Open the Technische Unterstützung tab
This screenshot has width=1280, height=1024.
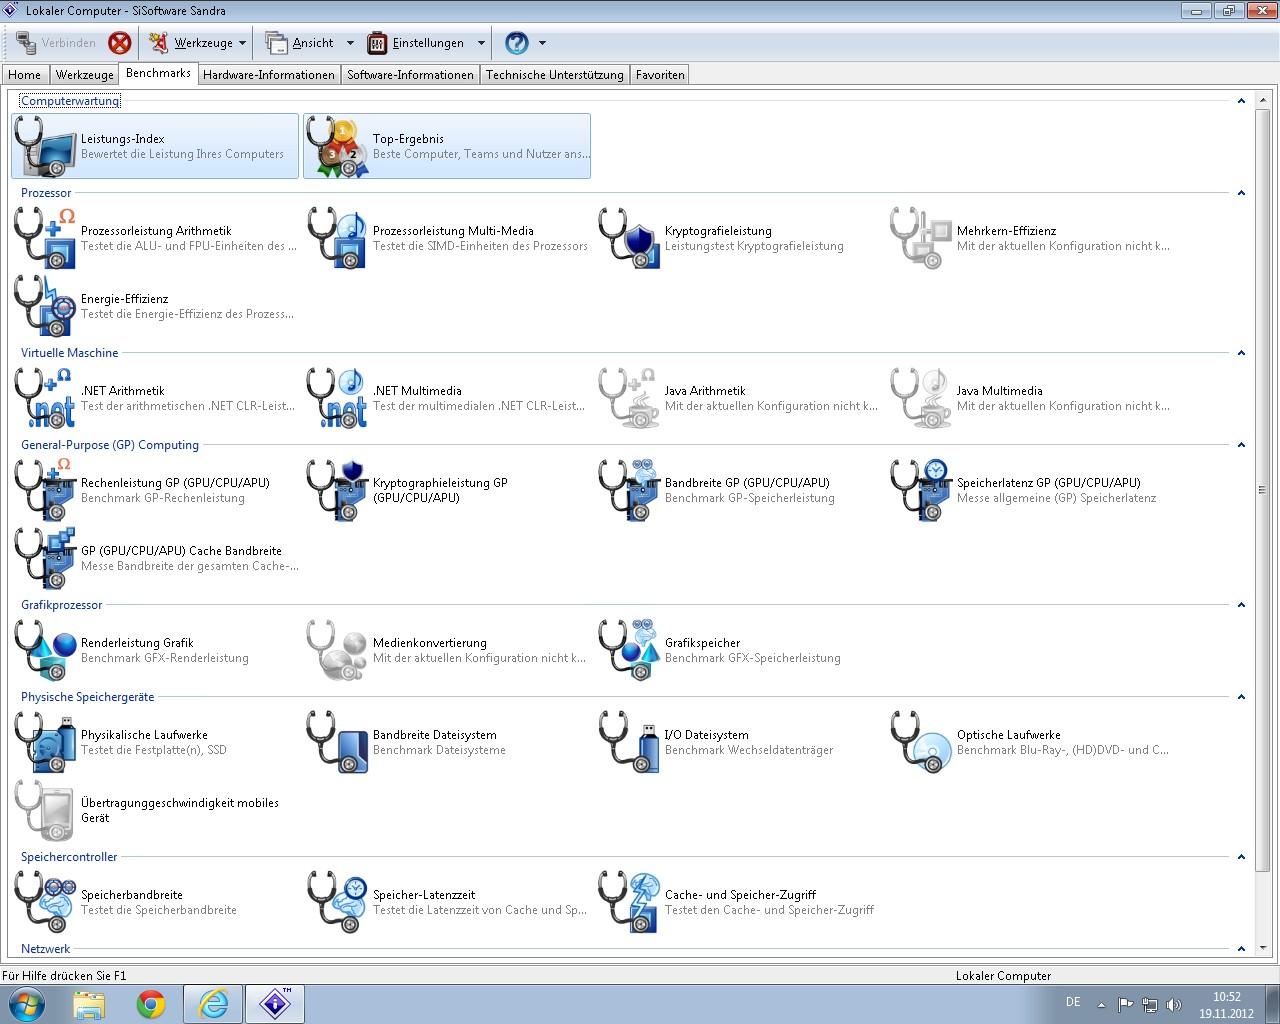(555, 75)
